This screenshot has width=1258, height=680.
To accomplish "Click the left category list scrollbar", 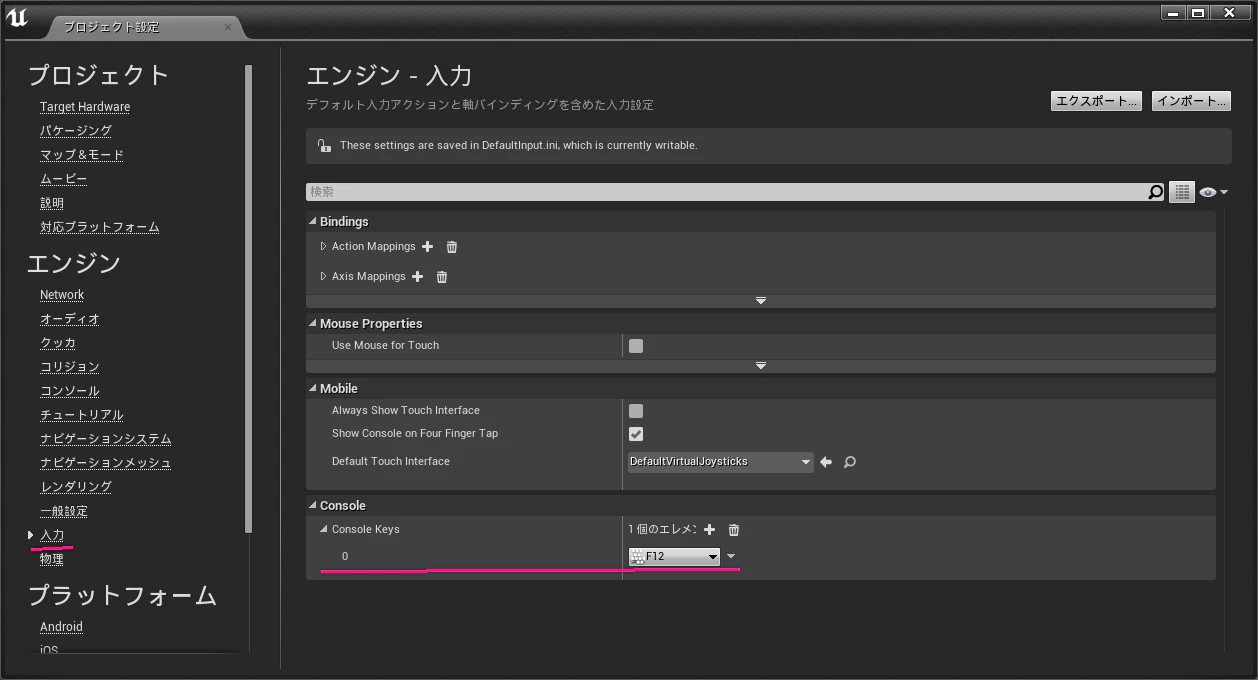I will click(248, 300).
